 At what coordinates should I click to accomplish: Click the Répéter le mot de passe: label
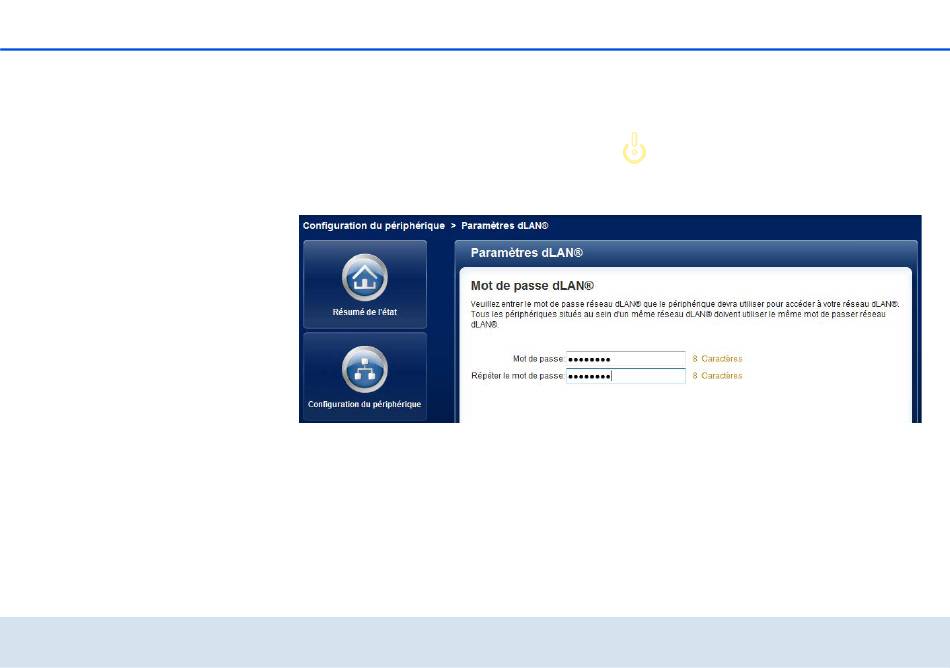(x=518, y=375)
